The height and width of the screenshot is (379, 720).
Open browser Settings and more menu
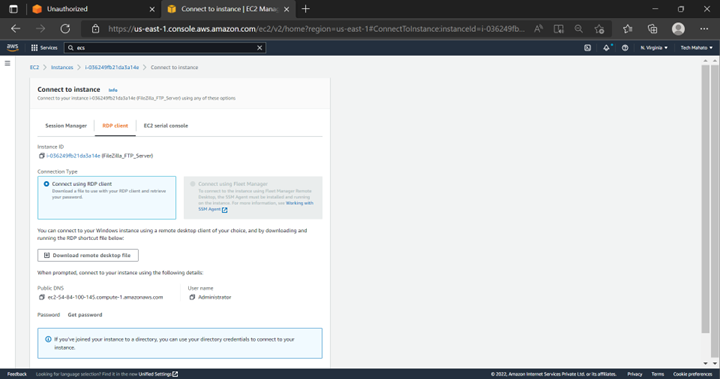[x=704, y=29]
